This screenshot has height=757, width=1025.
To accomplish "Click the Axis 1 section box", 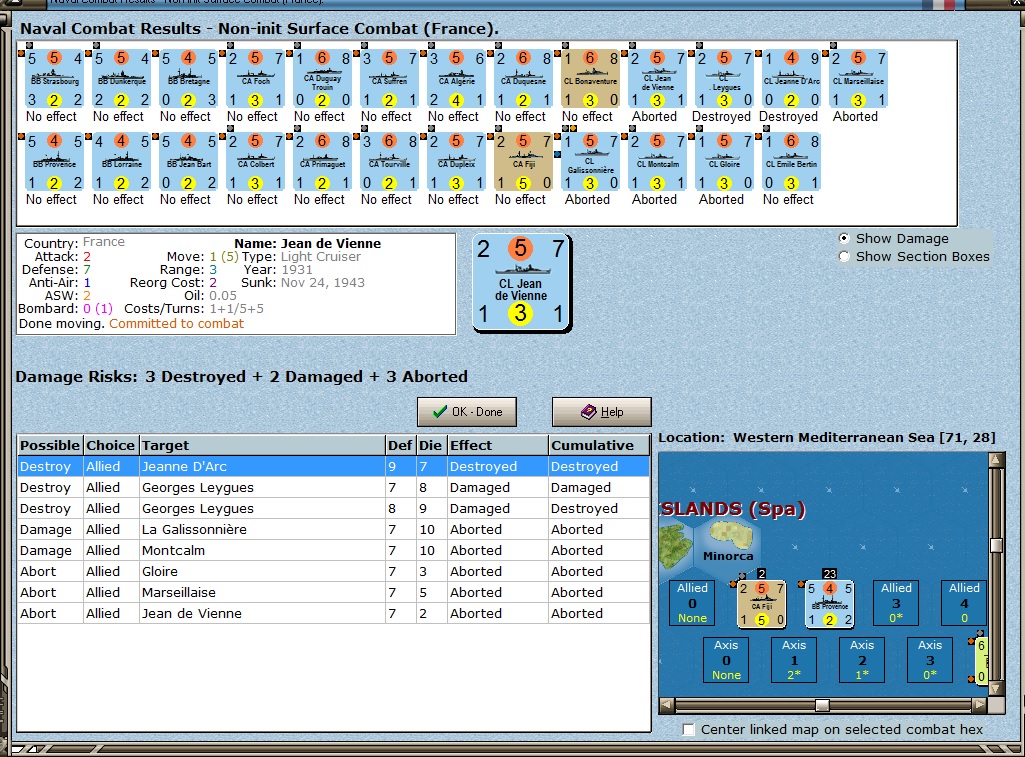I will click(794, 660).
